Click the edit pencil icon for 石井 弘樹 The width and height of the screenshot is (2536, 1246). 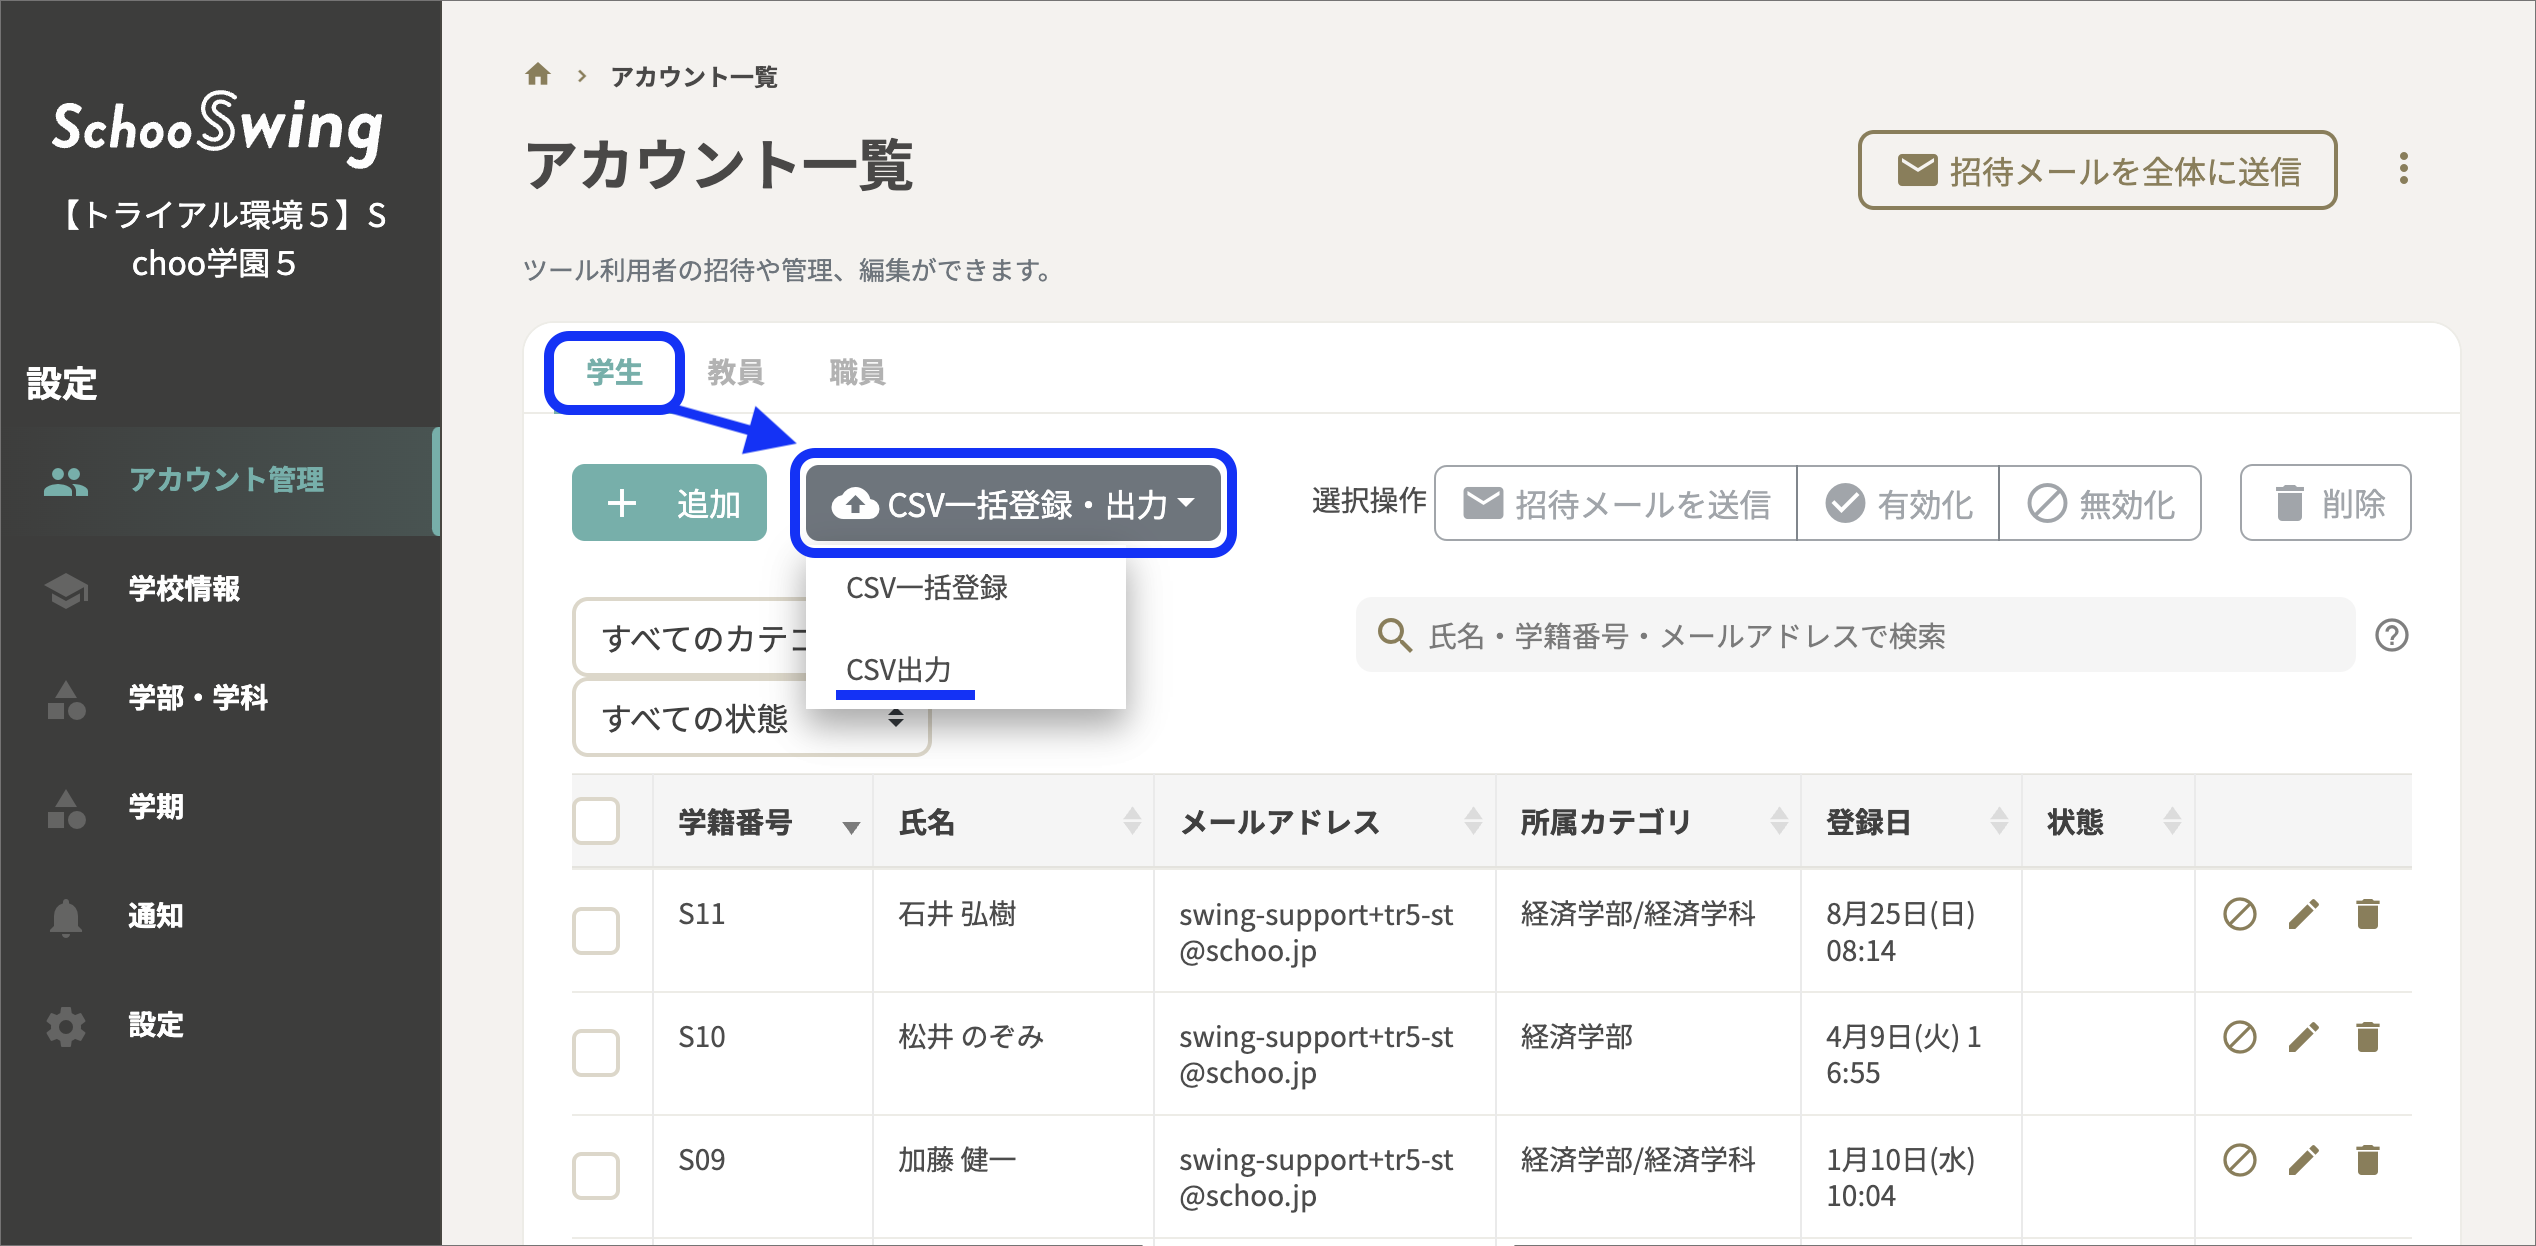tap(2304, 913)
